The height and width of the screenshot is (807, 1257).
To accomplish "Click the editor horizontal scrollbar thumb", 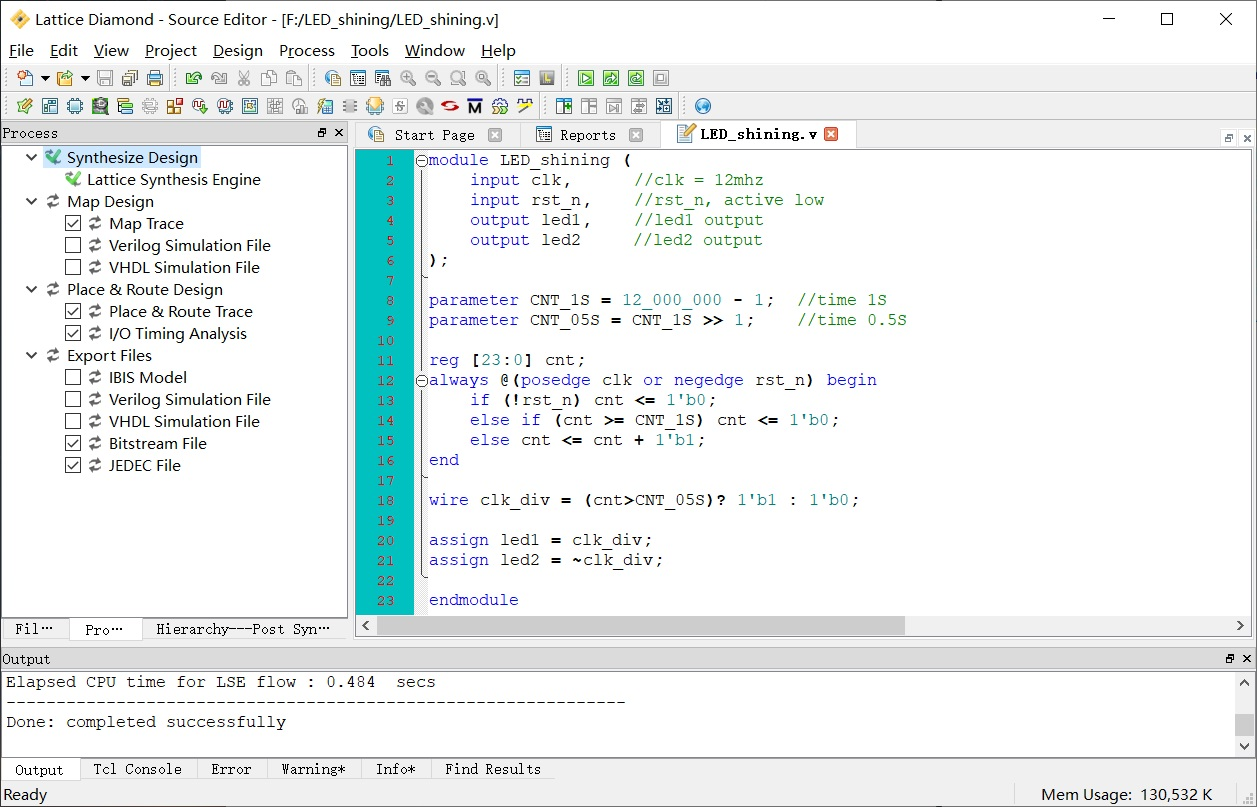I will tap(641, 625).
